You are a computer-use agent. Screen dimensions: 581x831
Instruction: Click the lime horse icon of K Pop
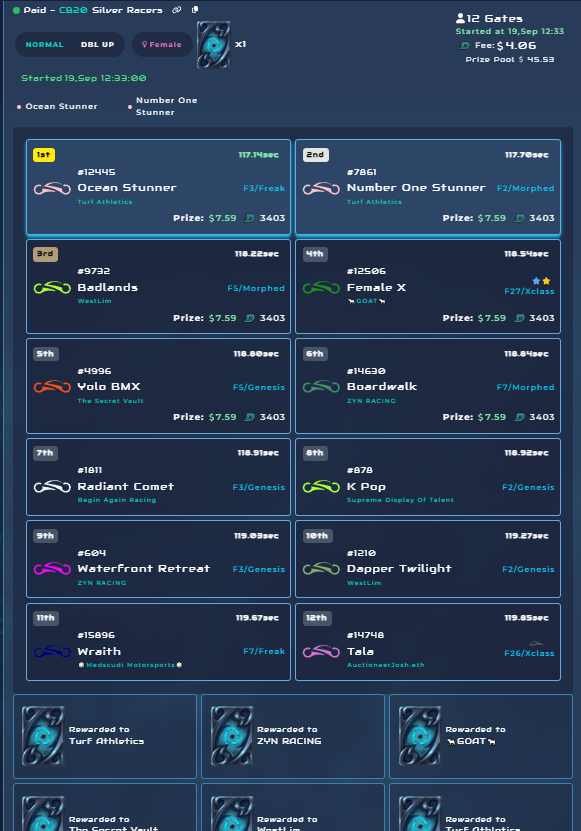tap(321, 487)
